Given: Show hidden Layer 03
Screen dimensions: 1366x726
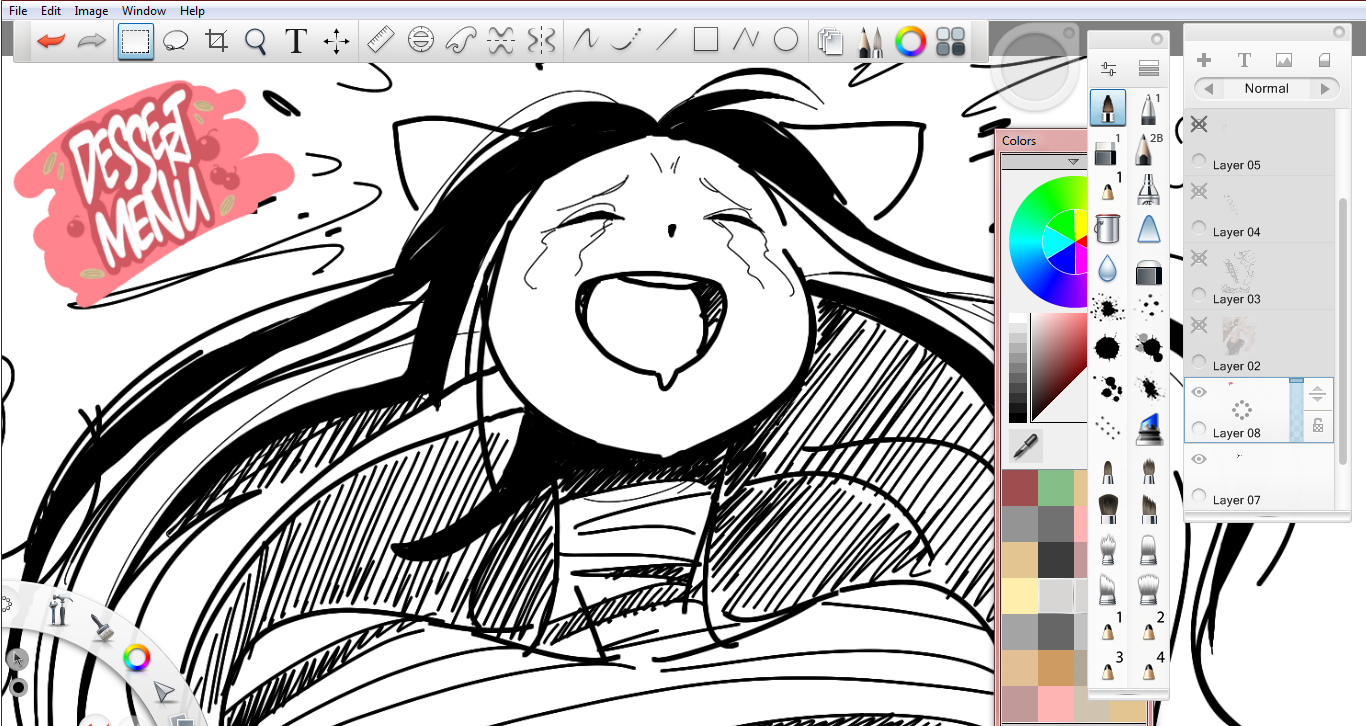Looking at the screenshot, I should click(1200, 258).
